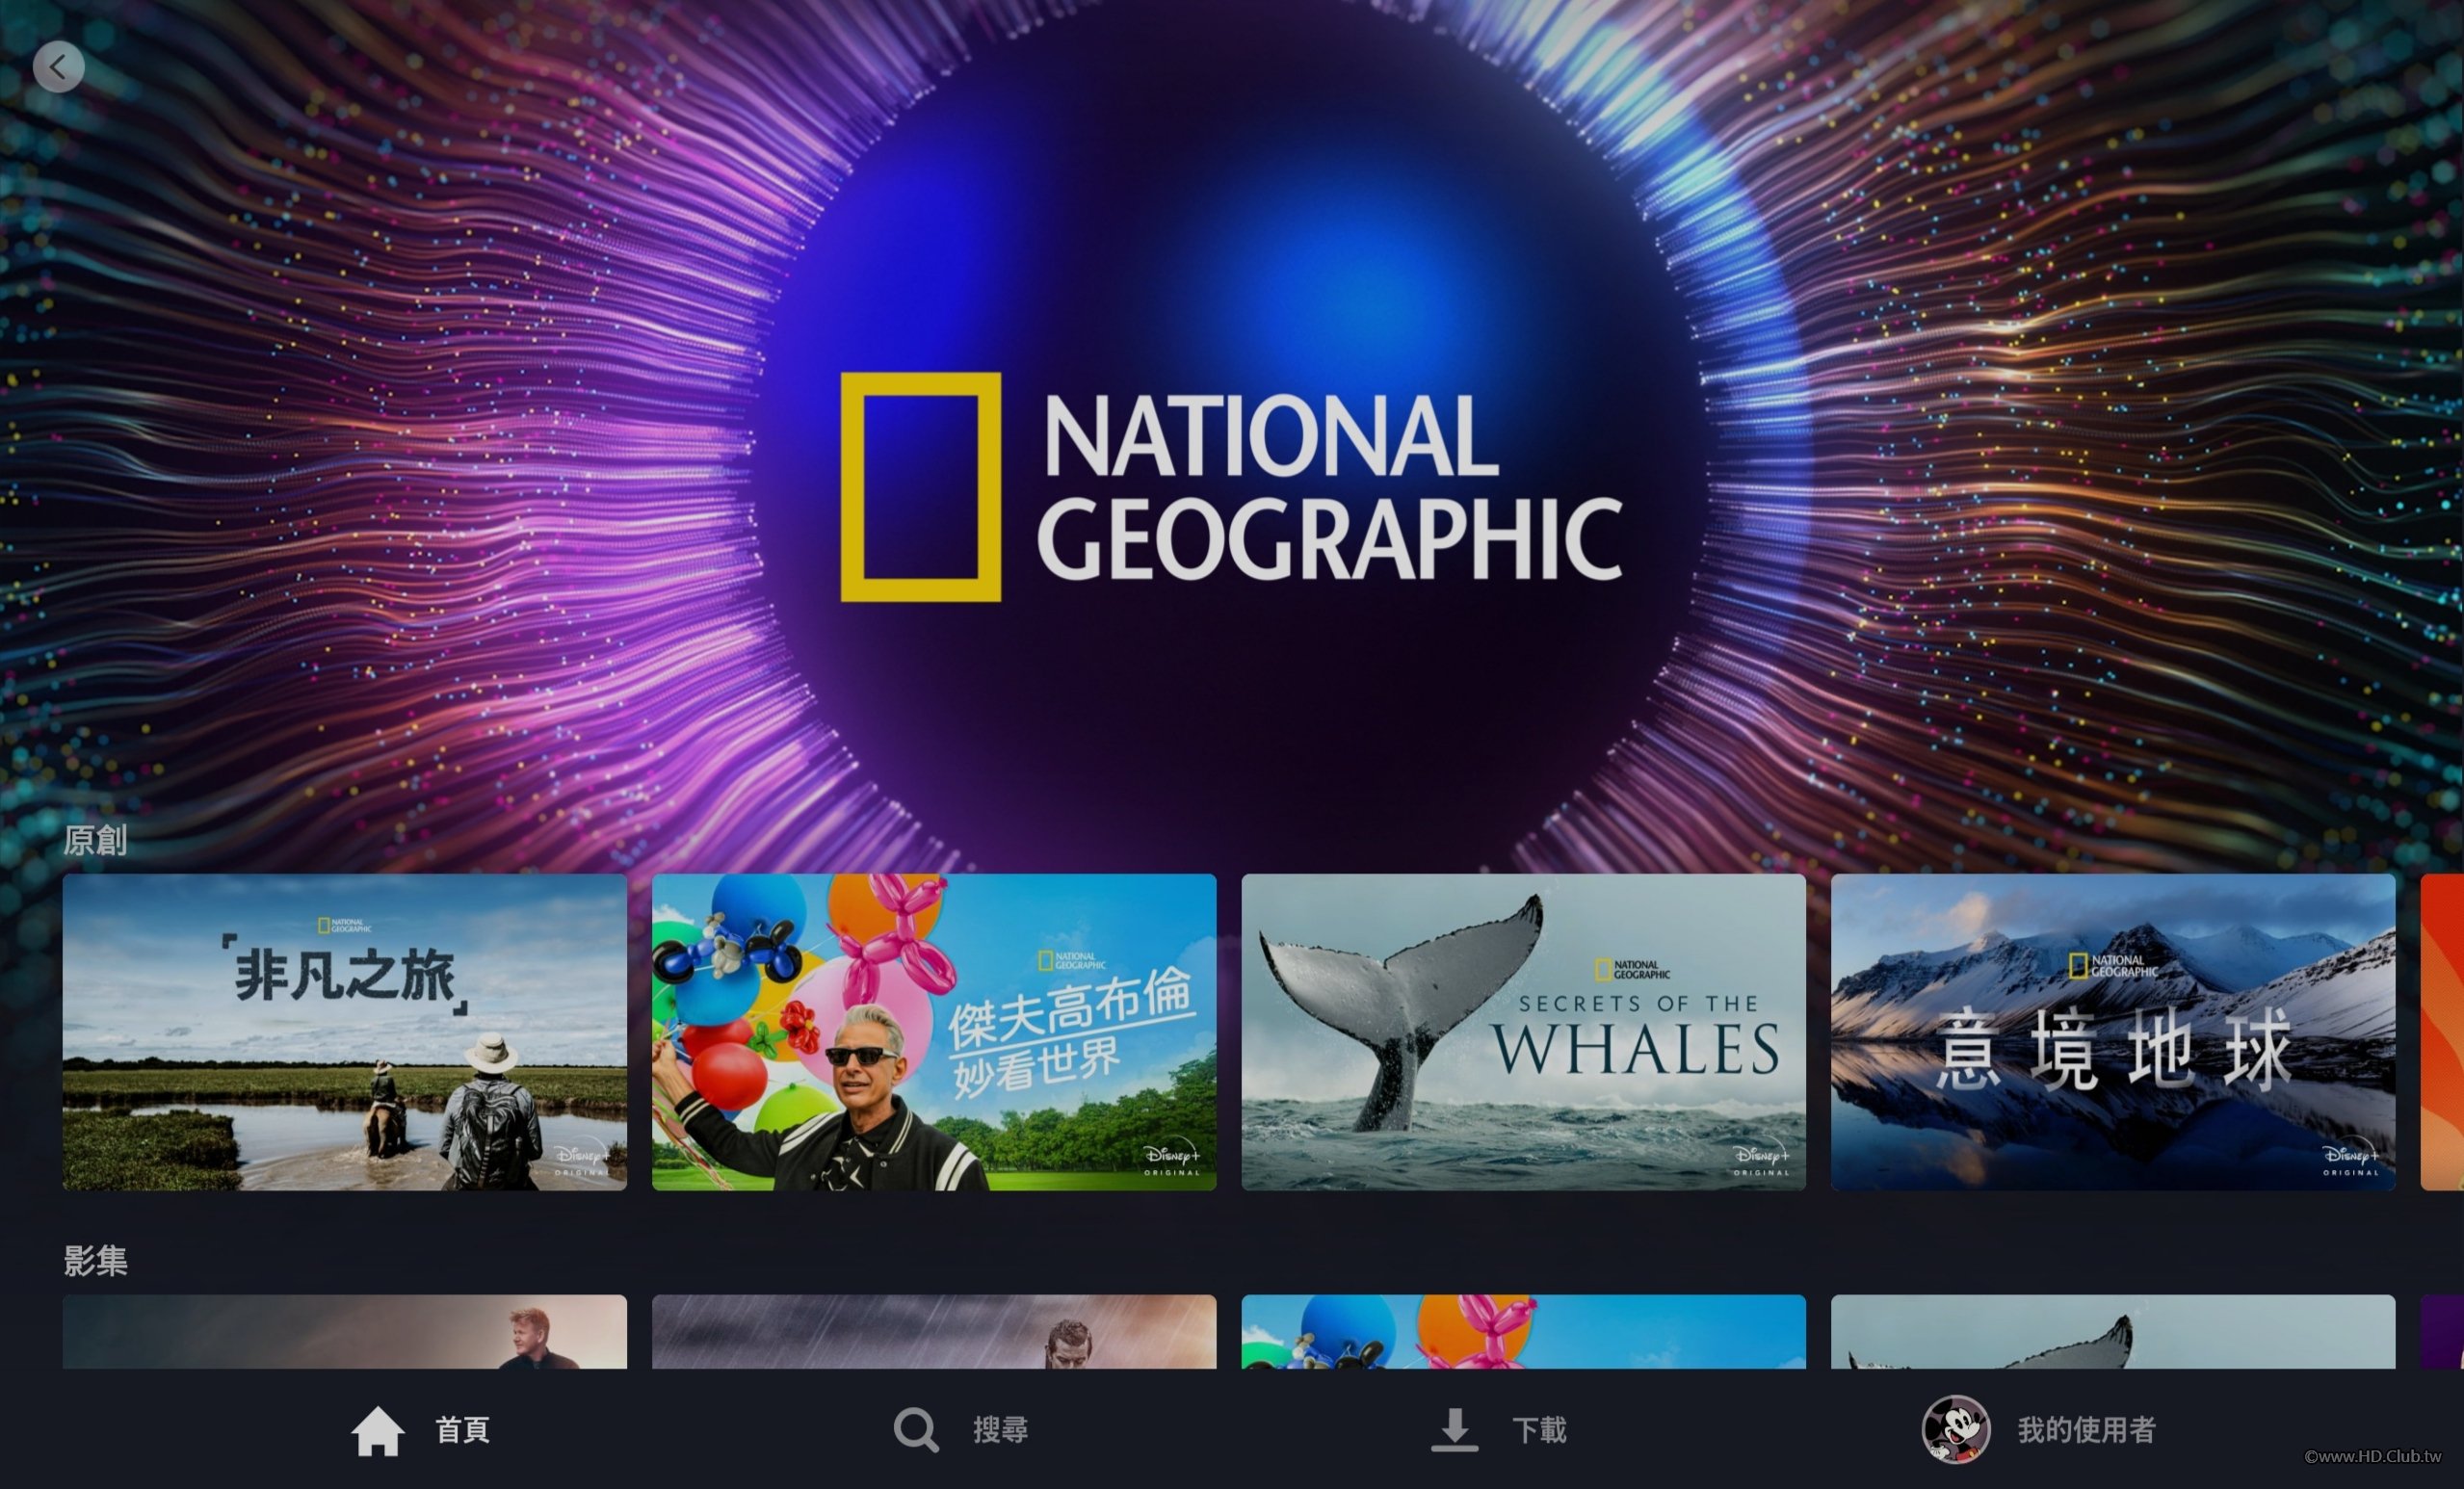Open 我的使用者 profile tab
This screenshot has width=2464, height=1489.
tap(2086, 1431)
